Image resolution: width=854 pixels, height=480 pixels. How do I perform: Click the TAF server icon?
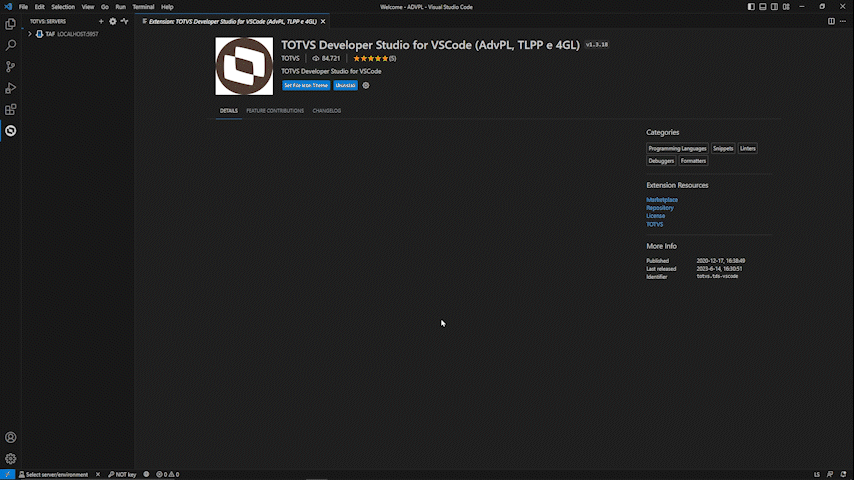(x=39, y=34)
